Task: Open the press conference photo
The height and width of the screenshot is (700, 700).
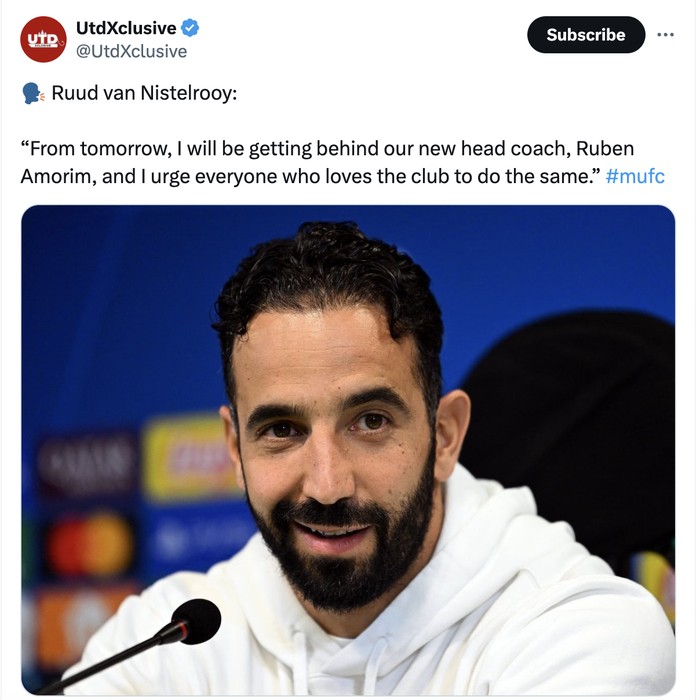Action: (x=348, y=450)
